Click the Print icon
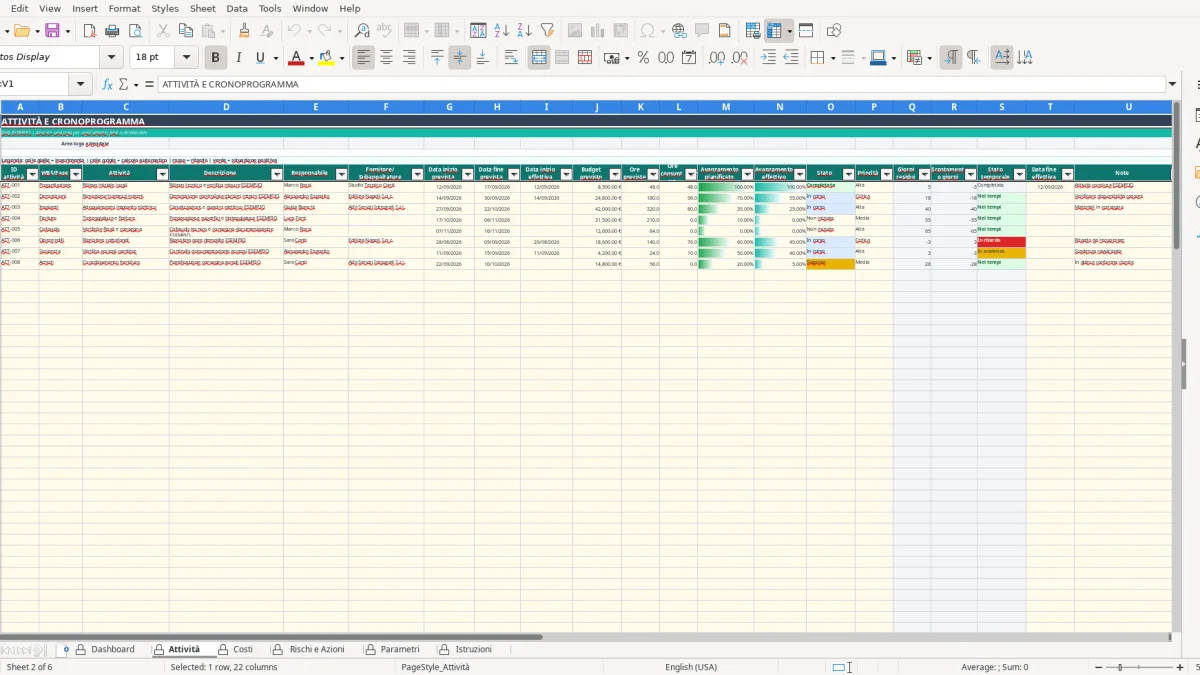 click(113, 31)
